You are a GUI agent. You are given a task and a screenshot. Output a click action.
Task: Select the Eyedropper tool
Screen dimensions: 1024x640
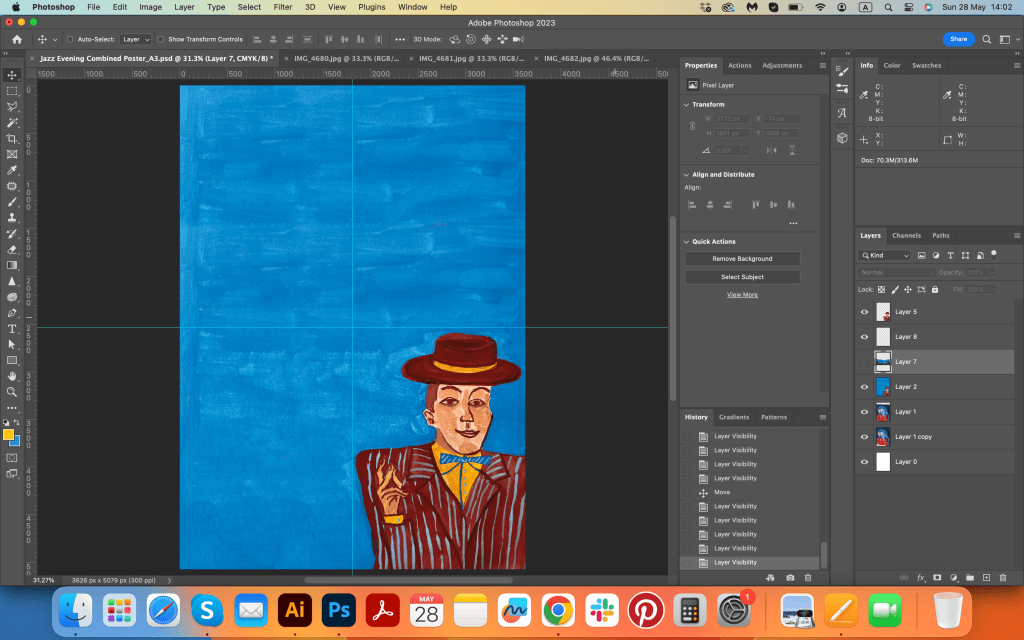(12, 170)
